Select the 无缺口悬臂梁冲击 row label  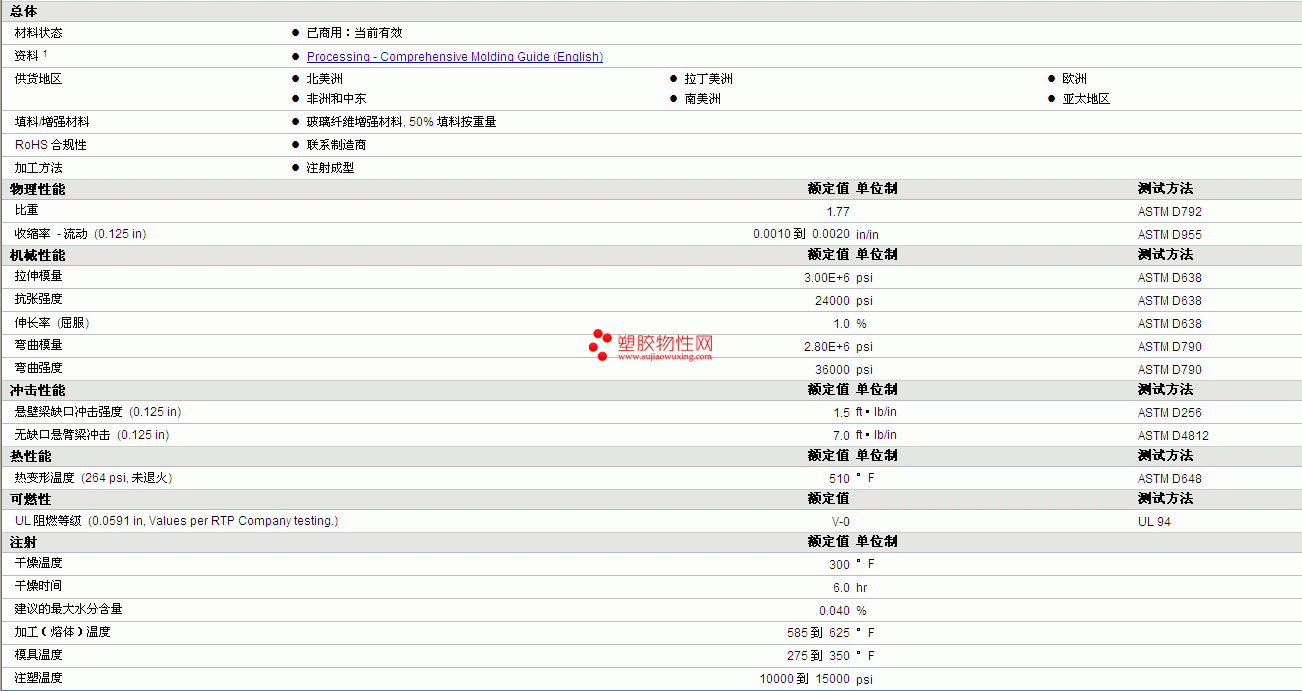pos(92,435)
